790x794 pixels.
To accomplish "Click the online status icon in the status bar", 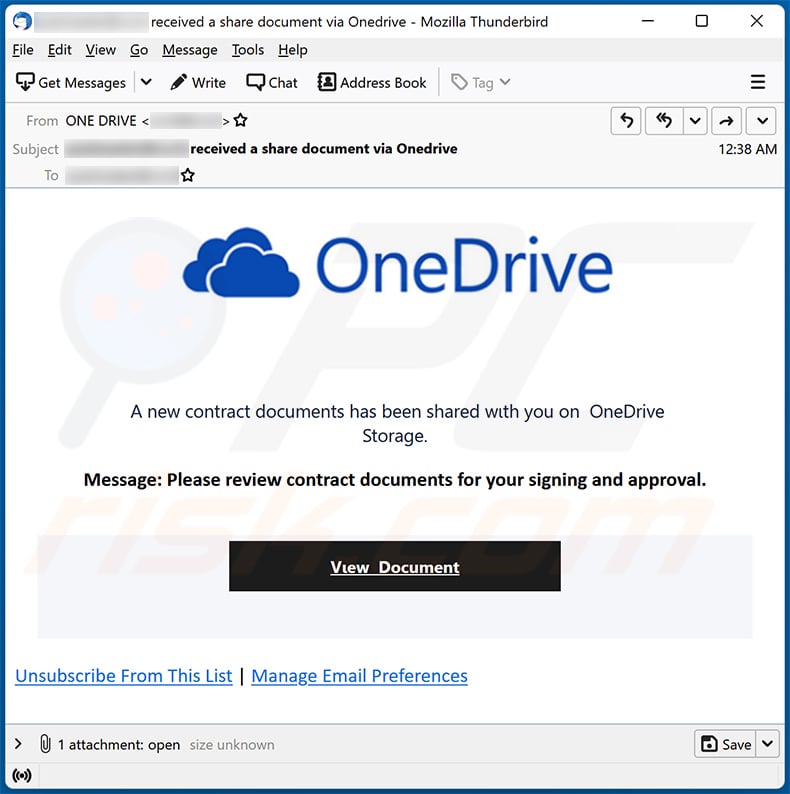I will point(22,775).
